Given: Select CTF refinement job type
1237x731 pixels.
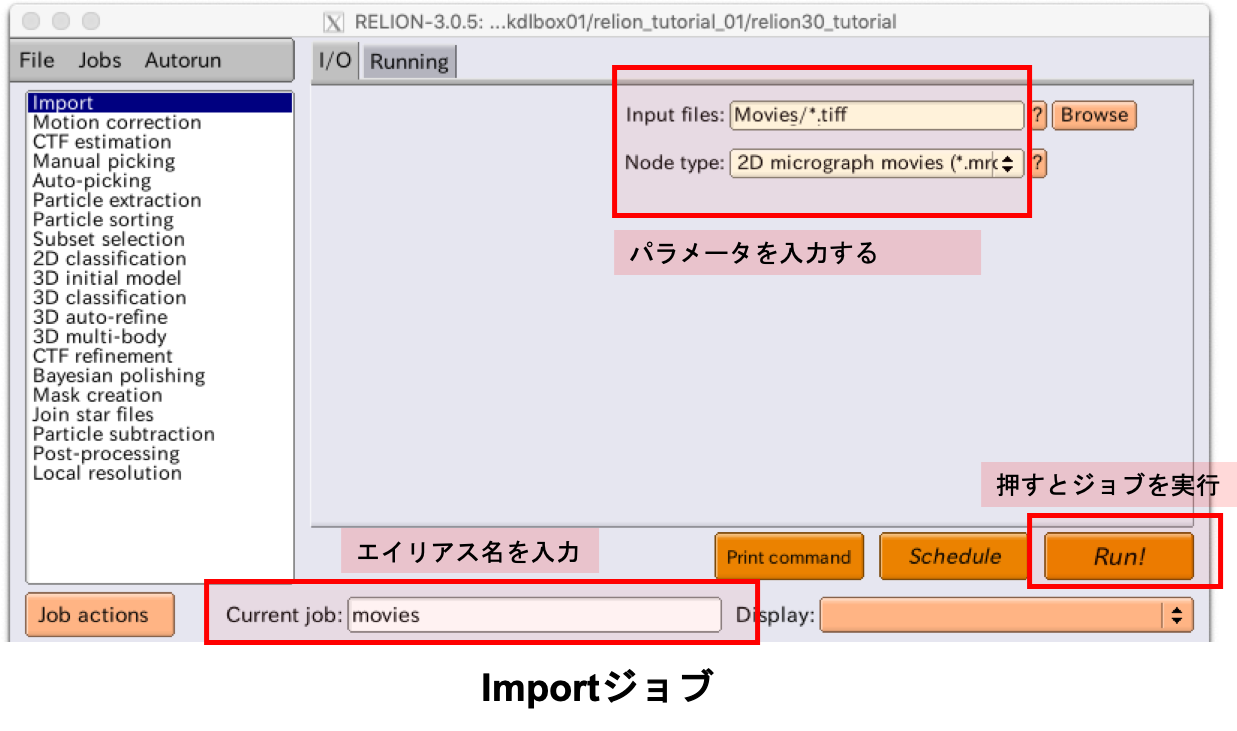Looking at the screenshot, I should click(x=161, y=357).
